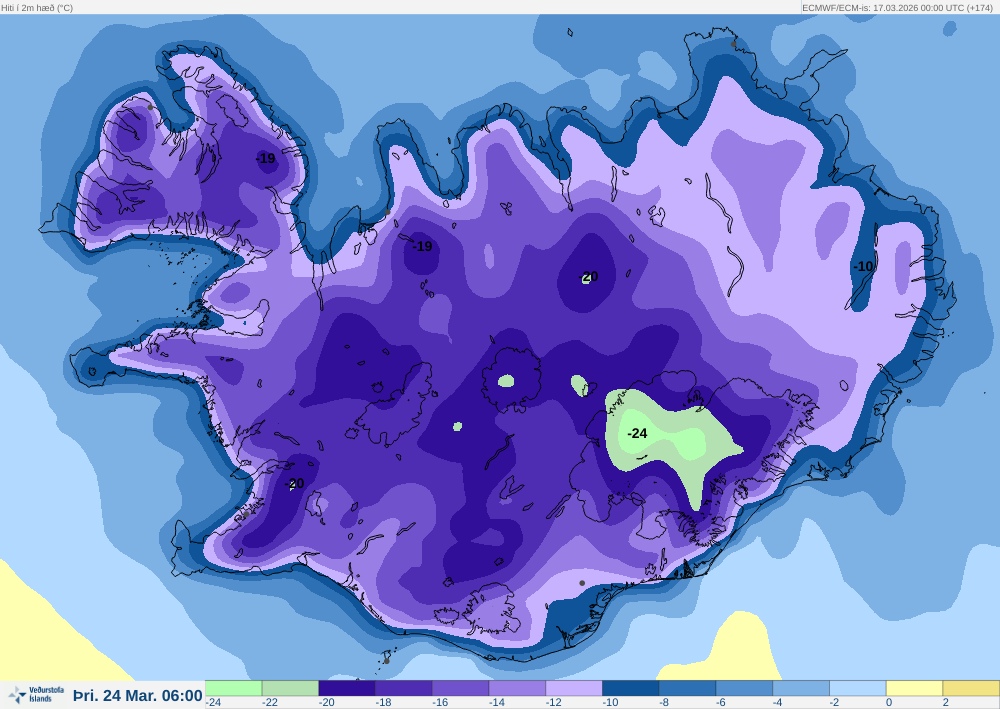This screenshot has width=1000, height=709.
Task: Select the -10 to -8 dark blue legend swatch
Action: click(631, 688)
